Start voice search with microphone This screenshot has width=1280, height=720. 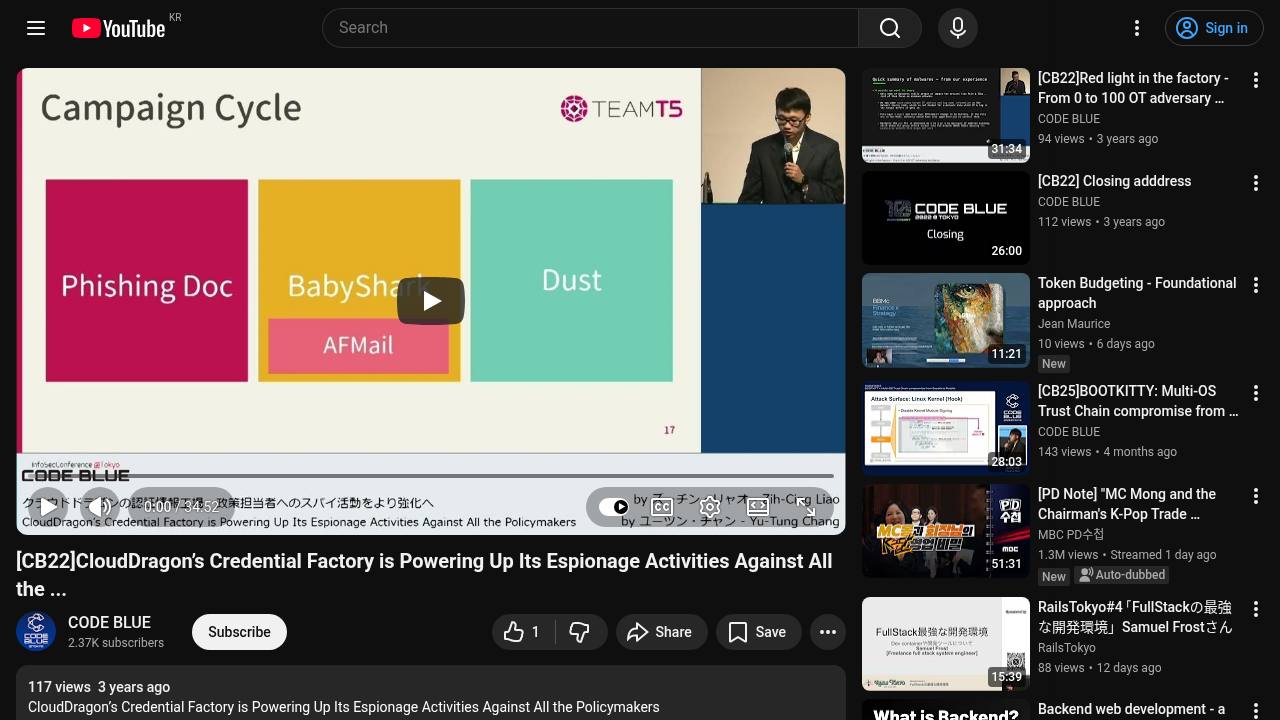point(957,28)
